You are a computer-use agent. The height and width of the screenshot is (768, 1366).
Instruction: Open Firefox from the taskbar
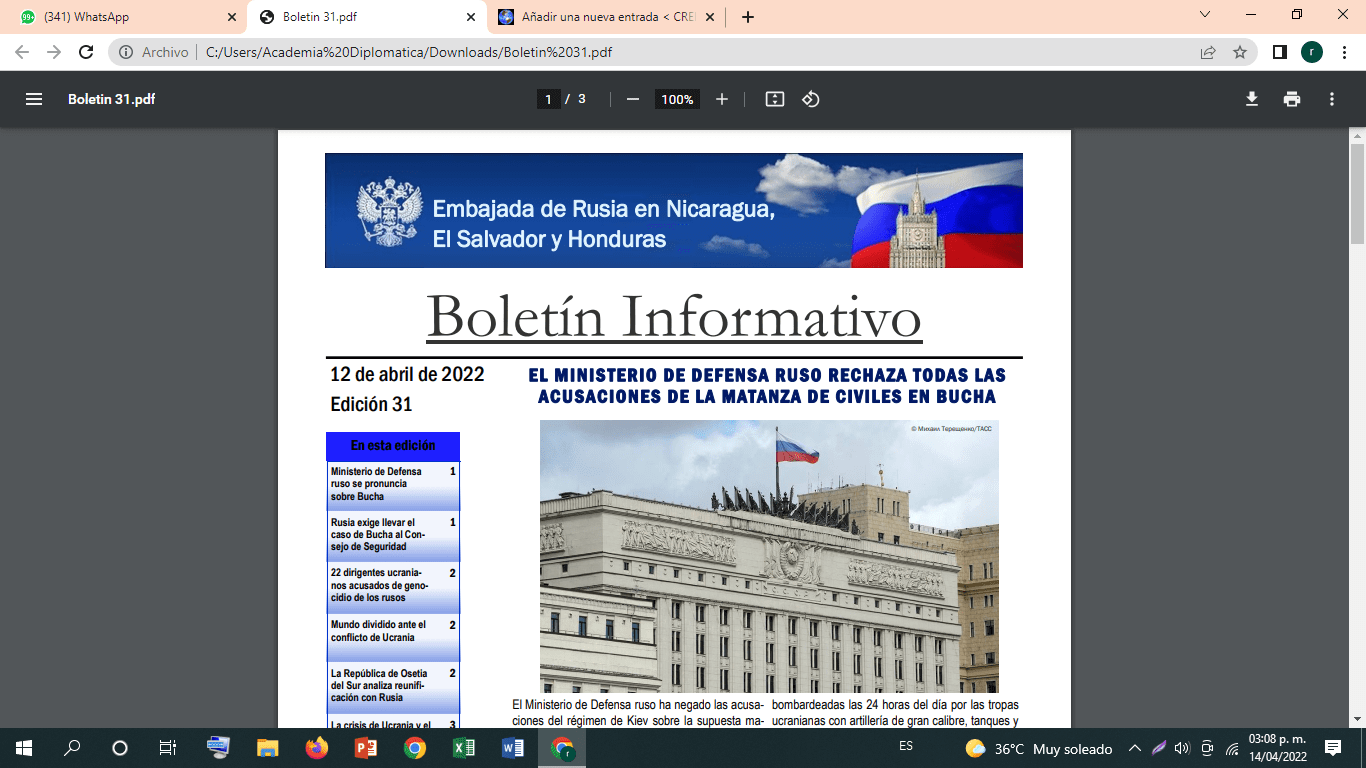coord(317,748)
